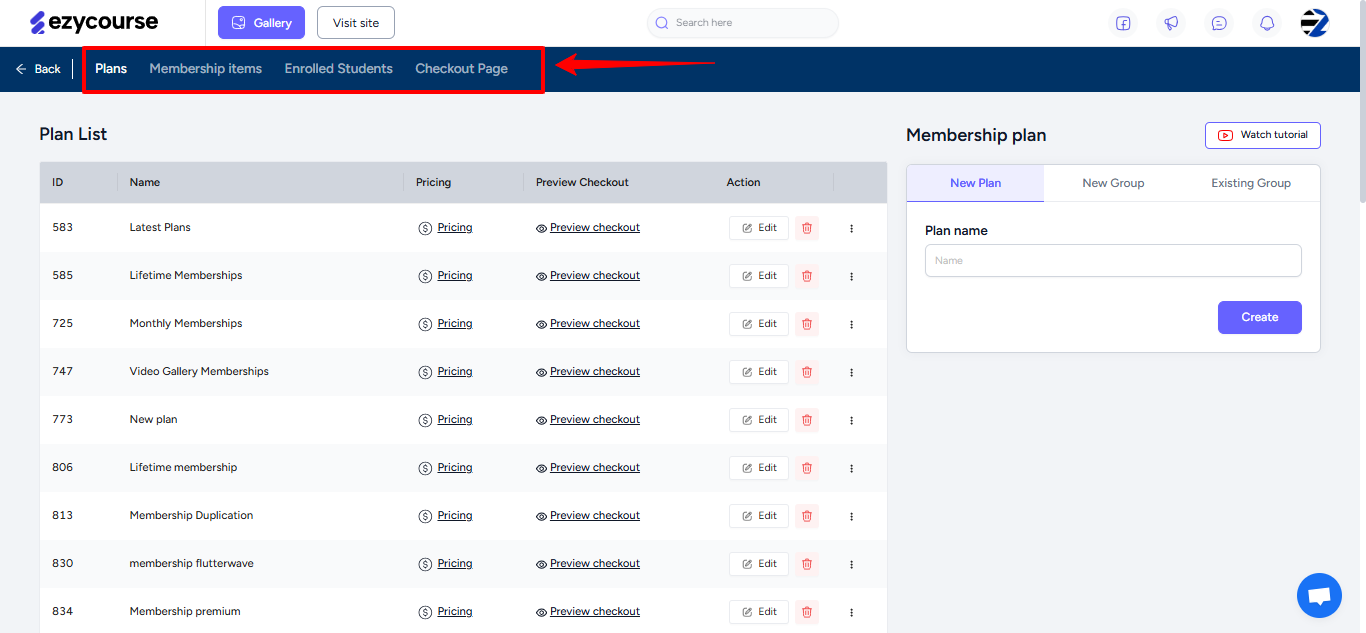Open more options for Lifetime Memberships
The height and width of the screenshot is (633, 1366).
pyautogui.click(x=852, y=276)
